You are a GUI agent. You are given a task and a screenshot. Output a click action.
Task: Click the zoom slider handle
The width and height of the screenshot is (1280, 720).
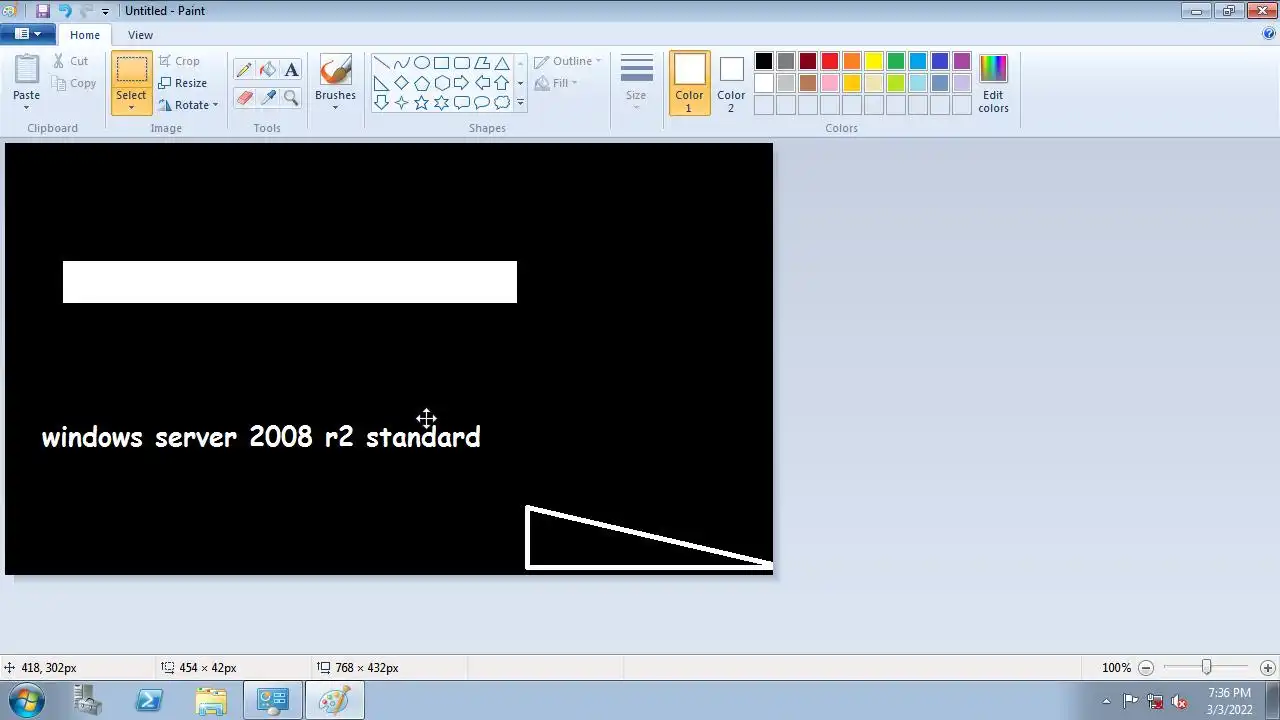pos(1207,667)
